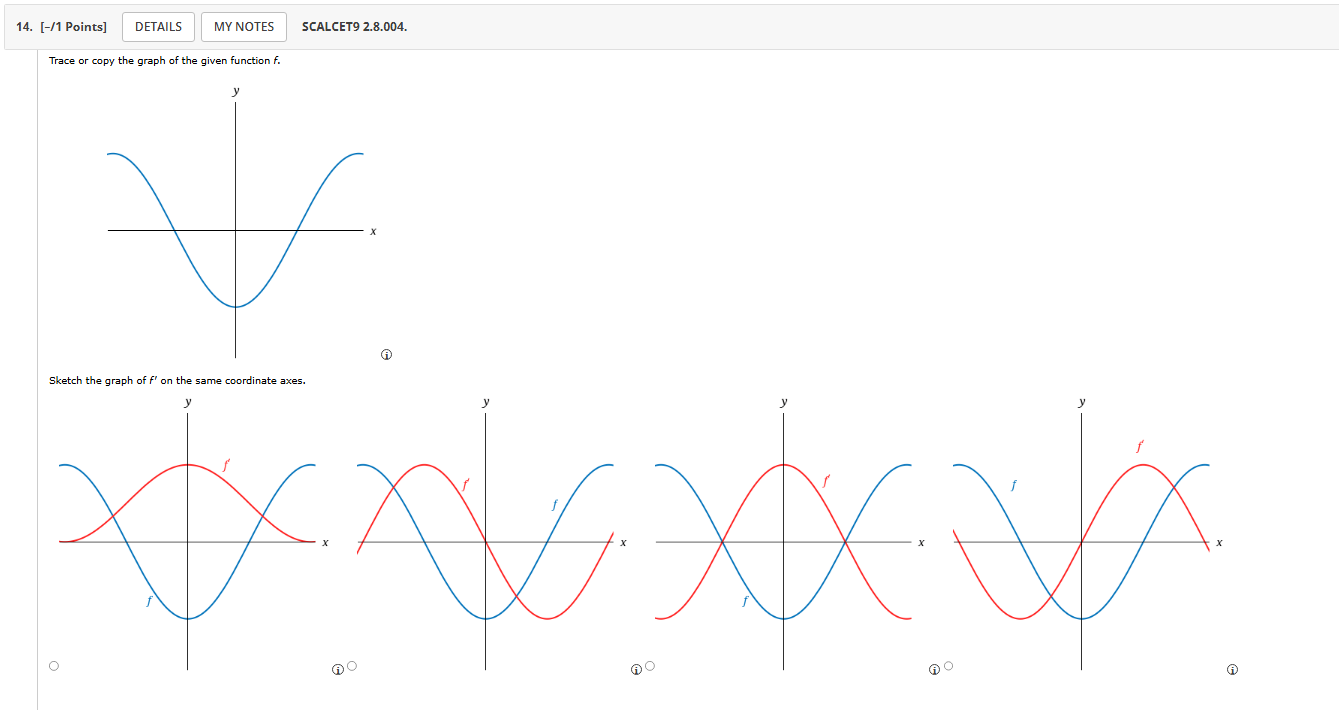
Task: Select the fourth answer choice radio button
Action: (947, 665)
